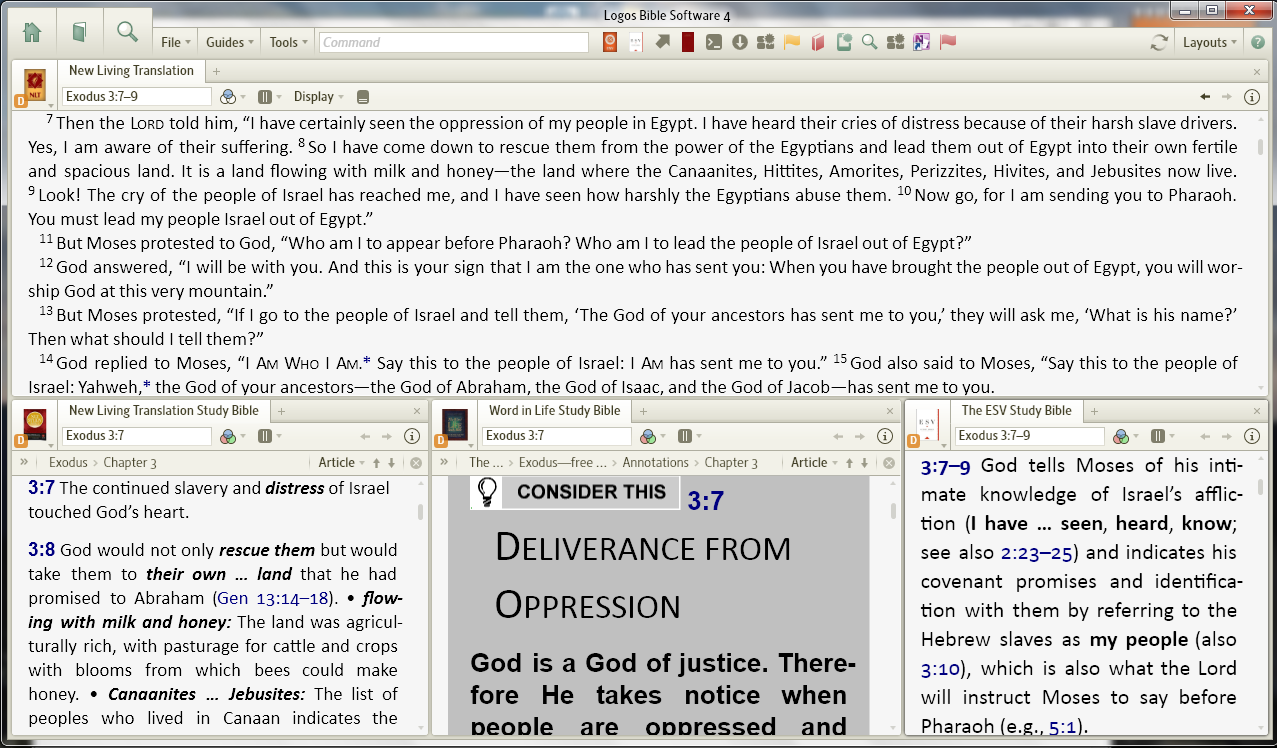Image resolution: width=1277 pixels, height=748 pixels.
Task: Click reference box in ESV Study Bible panel
Action: [1030, 436]
